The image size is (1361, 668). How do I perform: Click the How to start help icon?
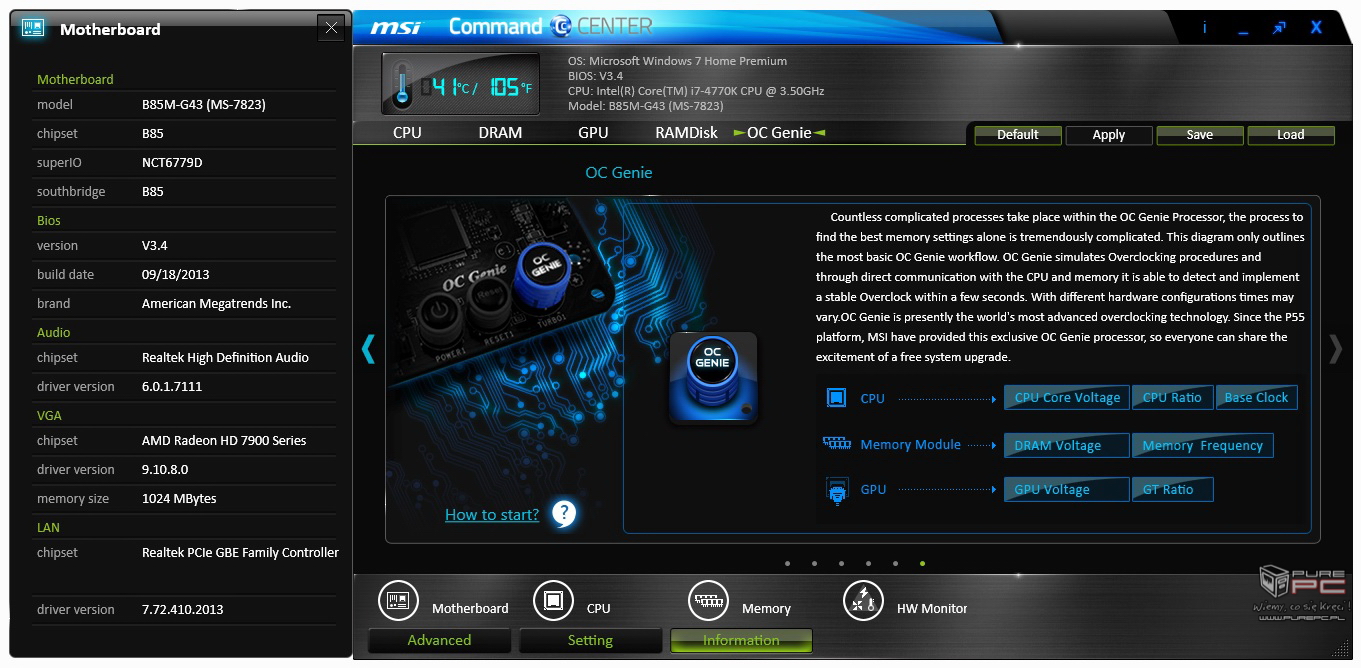[564, 515]
